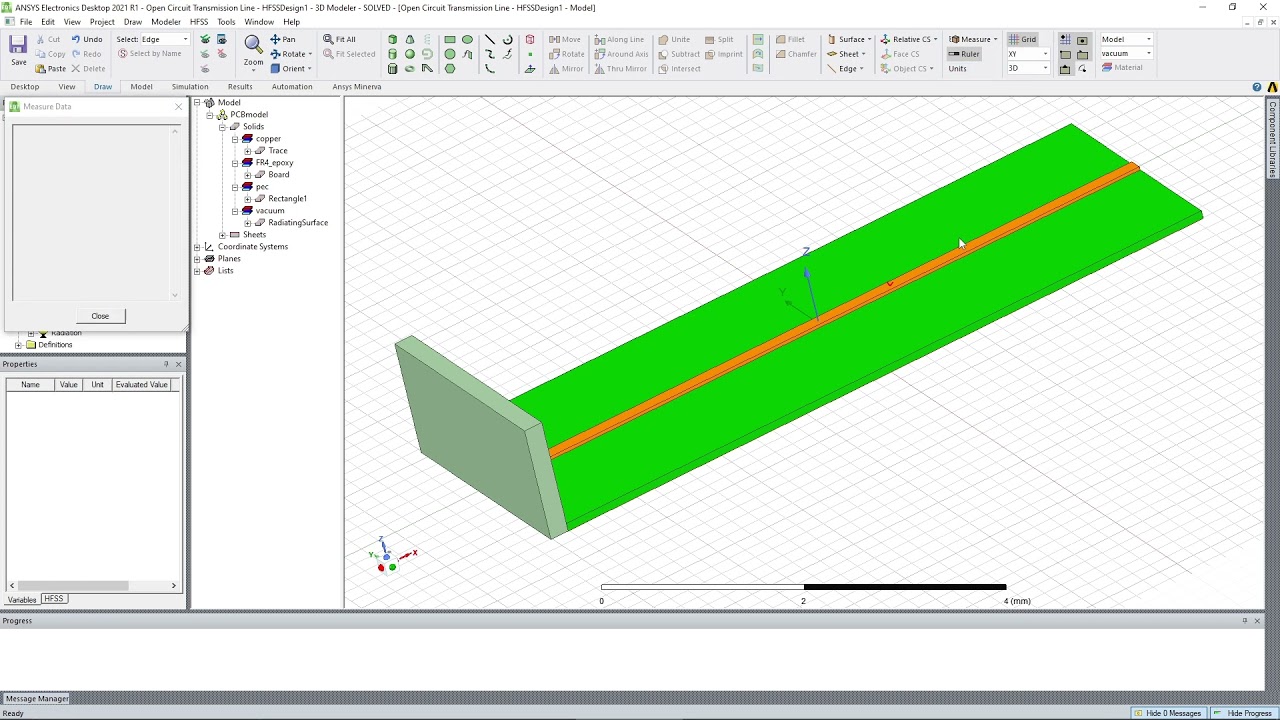Image resolution: width=1280 pixels, height=720 pixels.
Task: Click Close in Measure Data panel
Action: (100, 316)
